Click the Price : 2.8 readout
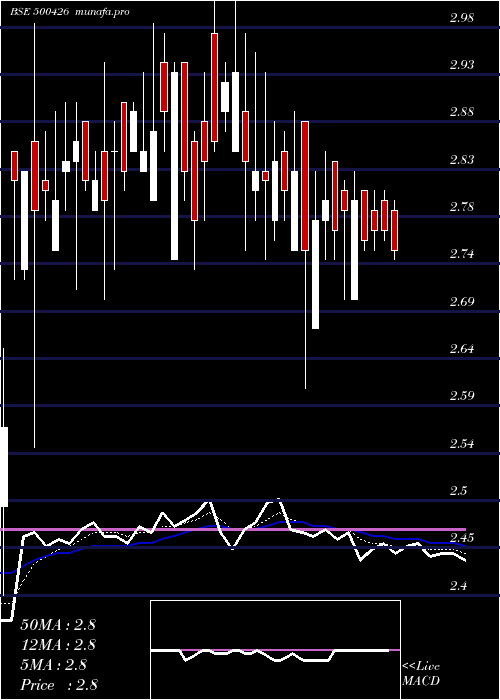Viewport: 500px width, 700px height. [x=59, y=685]
